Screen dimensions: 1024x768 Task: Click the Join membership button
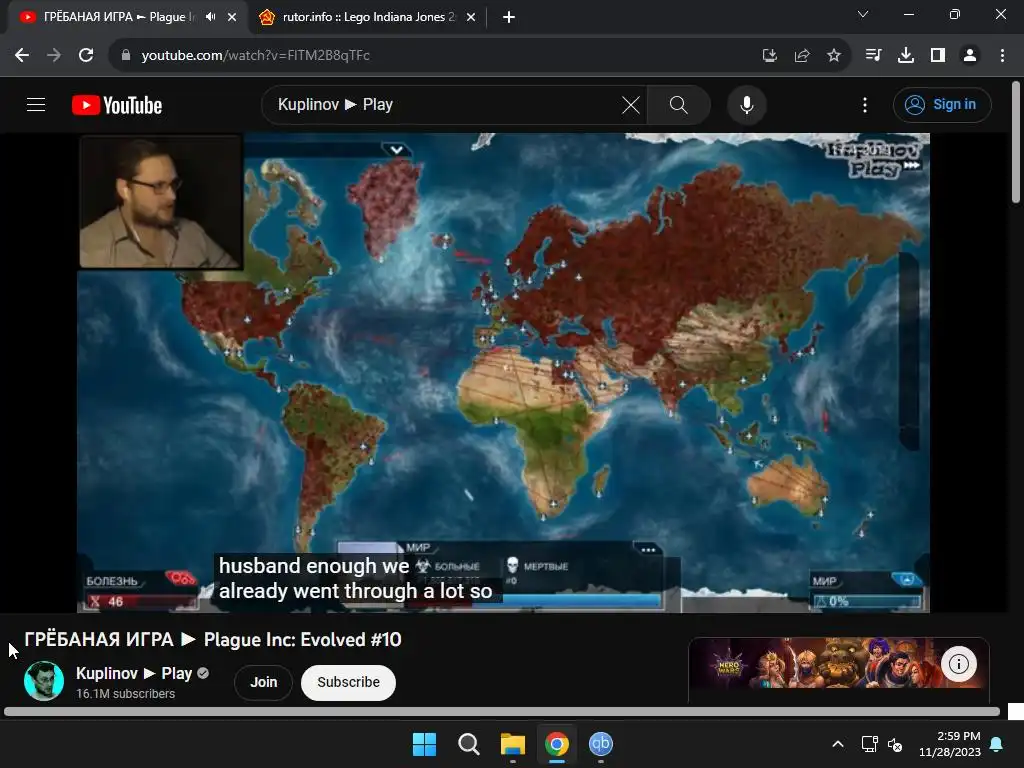[263, 682]
